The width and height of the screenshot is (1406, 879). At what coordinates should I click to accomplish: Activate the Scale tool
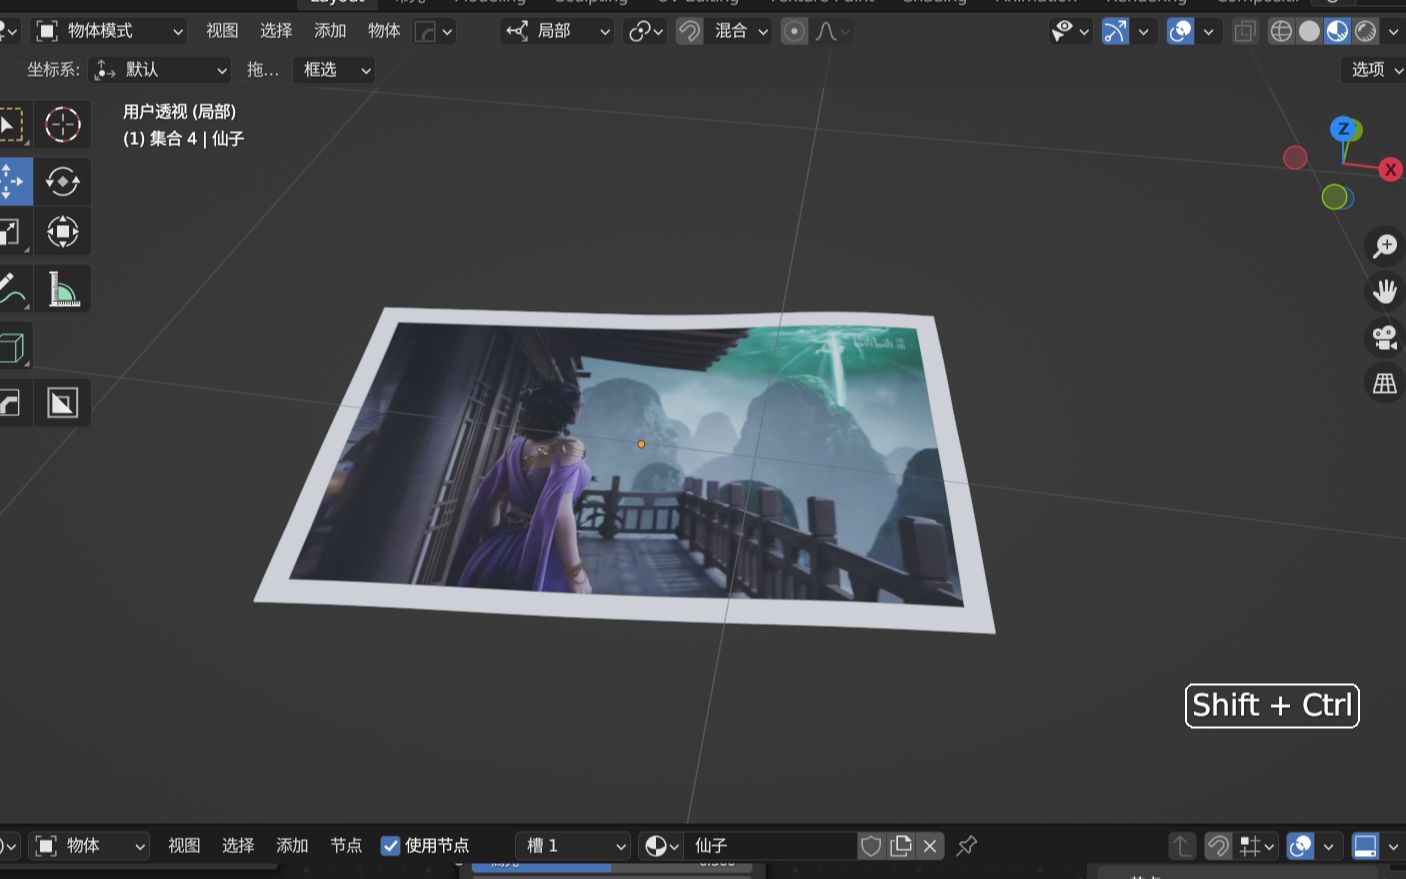tap(12, 232)
